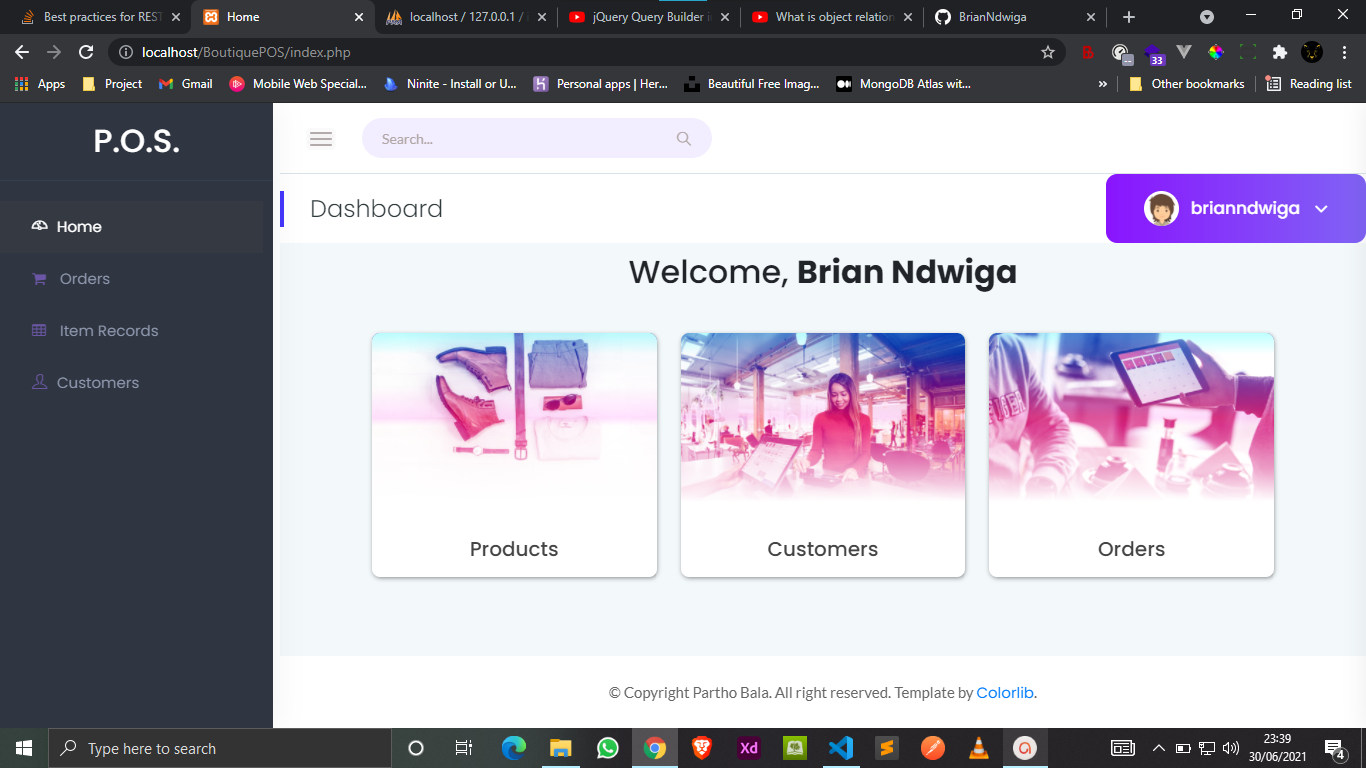Viewport: 1366px width, 768px height.
Task: Switch to the Best practices for REST tab
Action: (100, 17)
